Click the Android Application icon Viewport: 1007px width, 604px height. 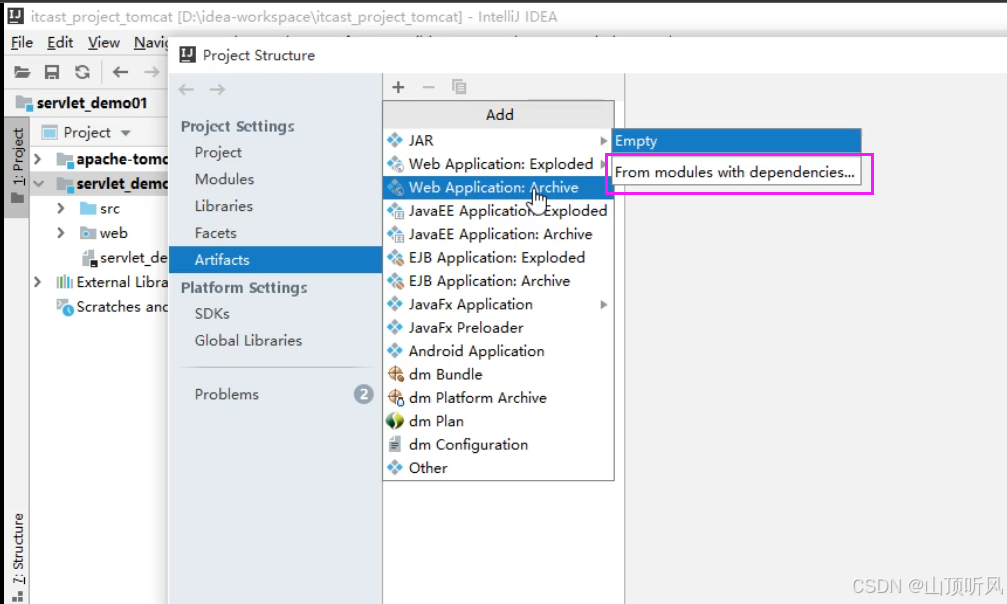coord(395,351)
